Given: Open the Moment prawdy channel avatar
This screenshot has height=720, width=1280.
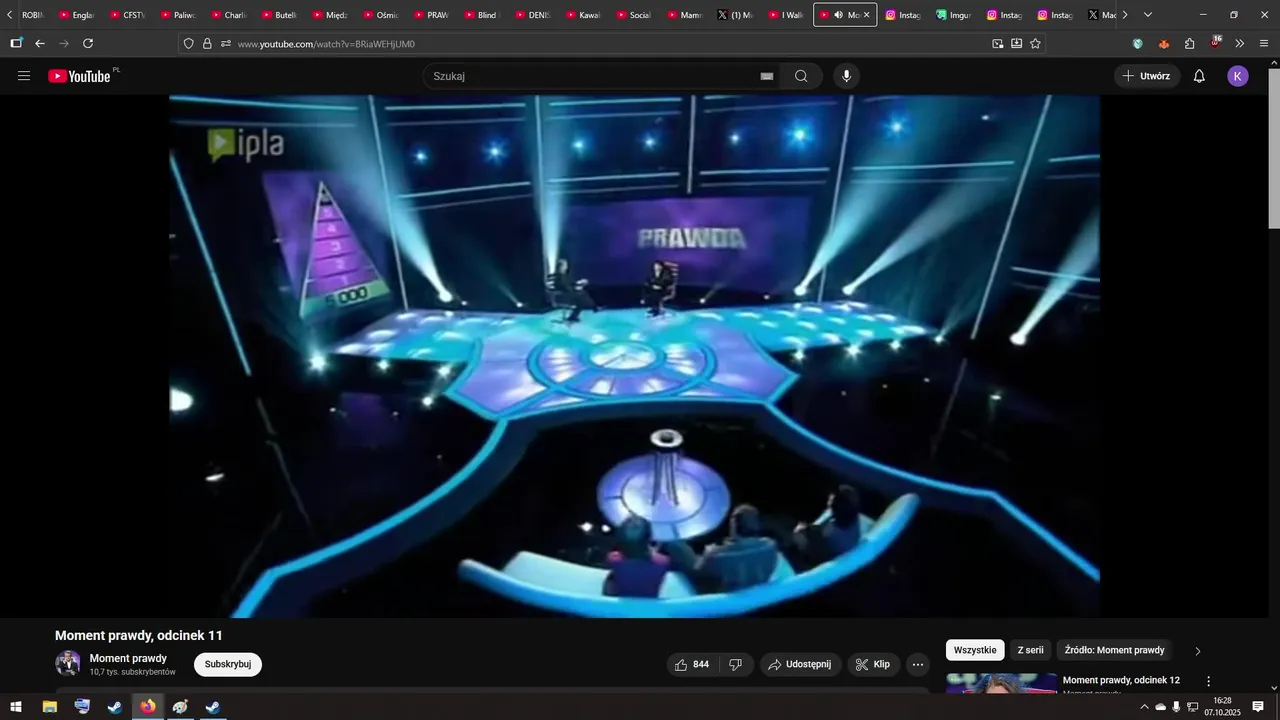Looking at the screenshot, I should pyautogui.click(x=68, y=664).
